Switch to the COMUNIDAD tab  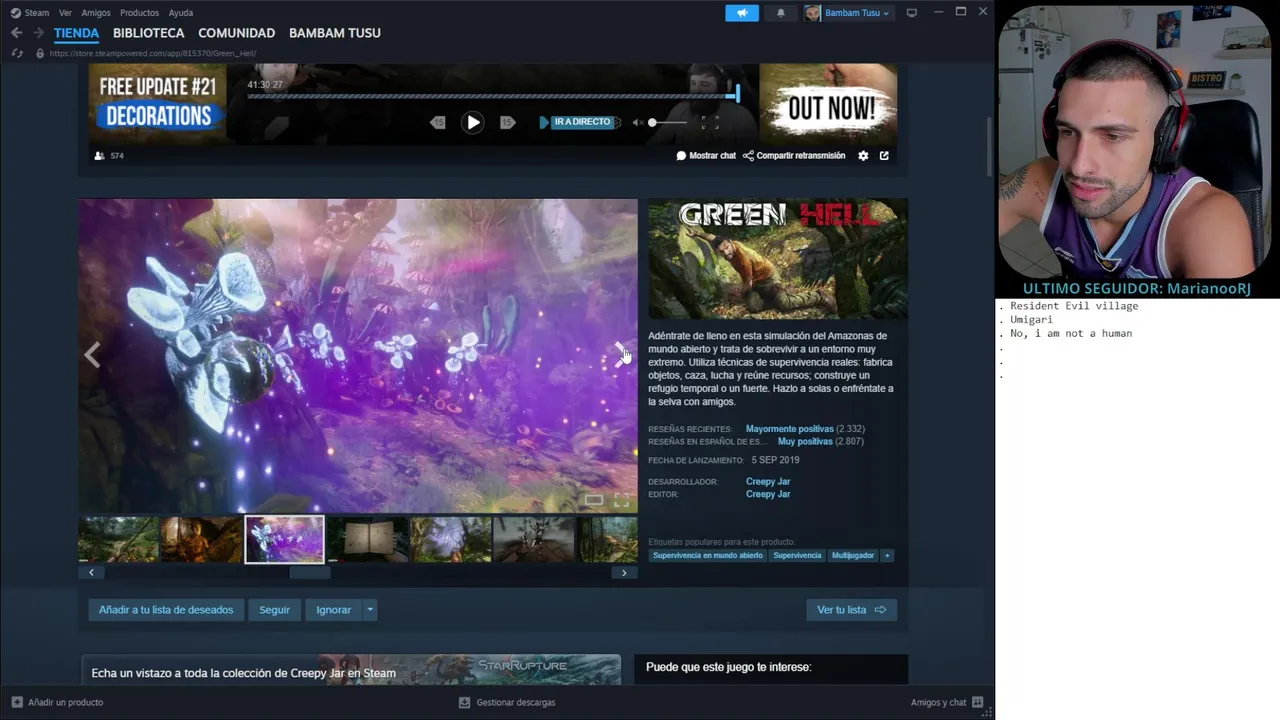tap(236, 33)
